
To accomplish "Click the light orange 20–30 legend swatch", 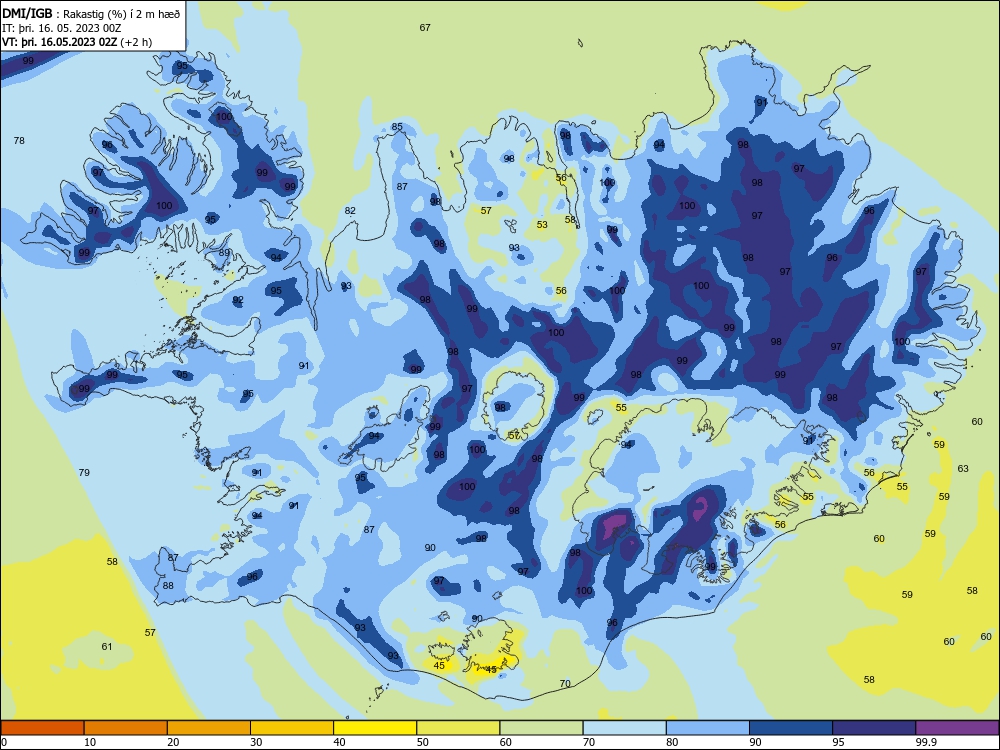I will (209, 728).
